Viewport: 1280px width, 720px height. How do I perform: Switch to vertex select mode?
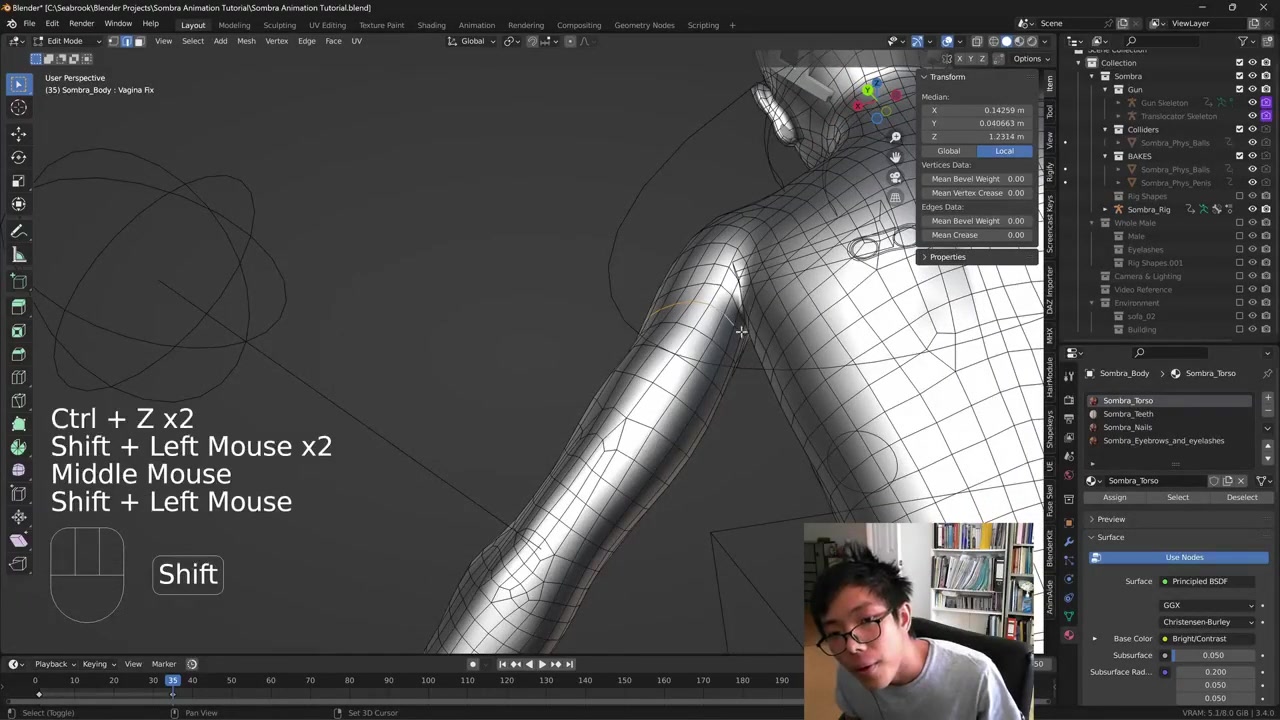pyautogui.click(x=113, y=41)
